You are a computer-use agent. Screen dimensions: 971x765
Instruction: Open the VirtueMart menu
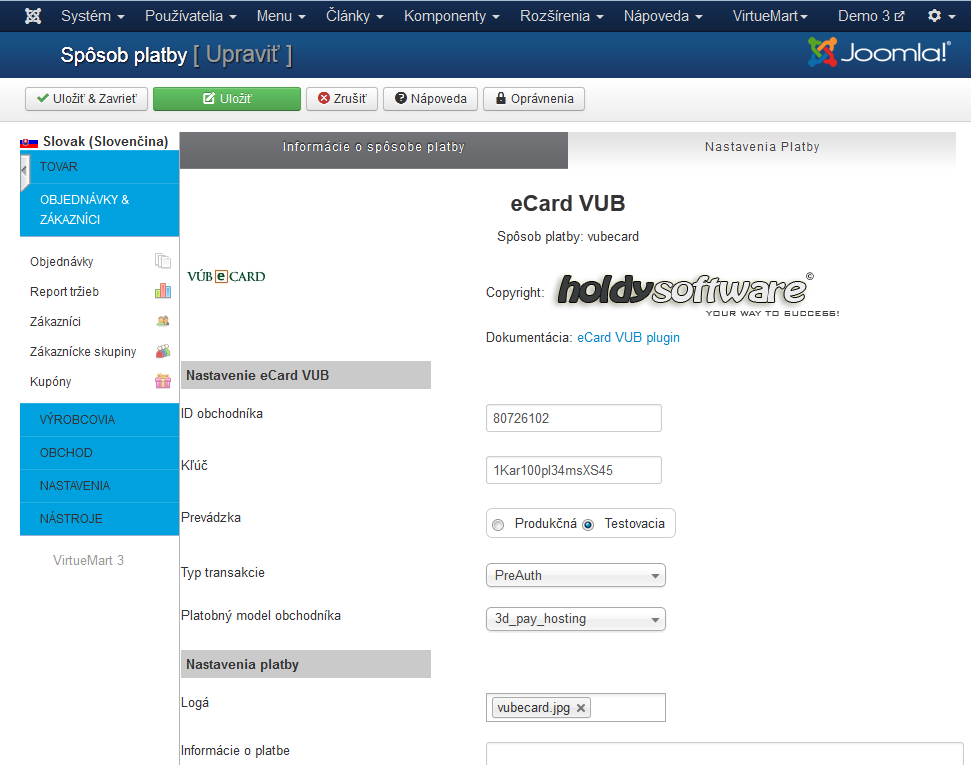click(770, 16)
